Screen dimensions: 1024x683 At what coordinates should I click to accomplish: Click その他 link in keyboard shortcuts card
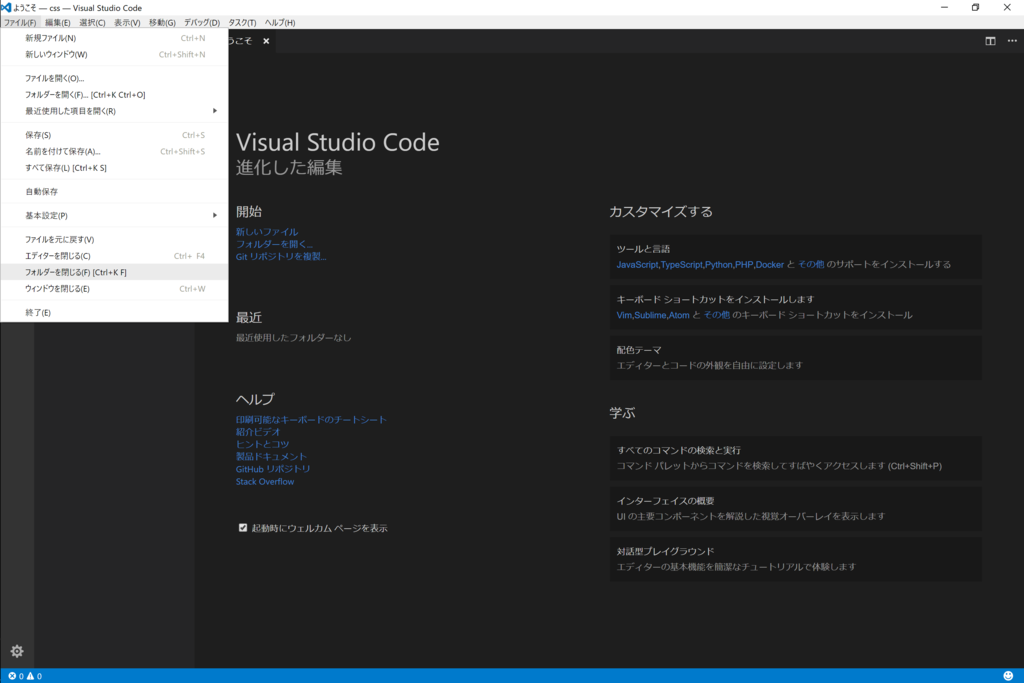(716, 315)
